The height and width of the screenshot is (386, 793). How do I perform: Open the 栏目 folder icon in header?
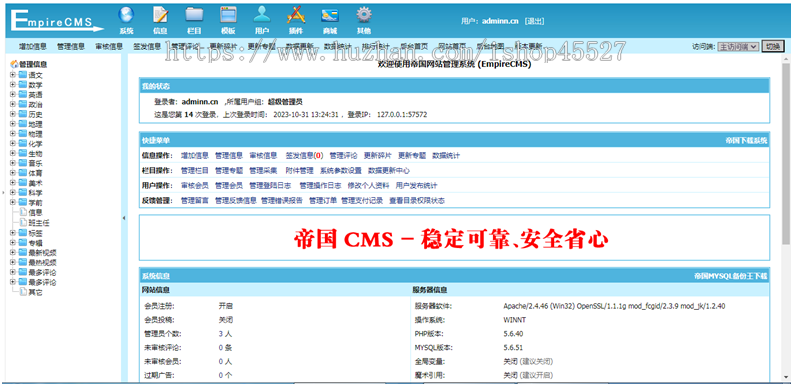pyautogui.click(x=194, y=15)
